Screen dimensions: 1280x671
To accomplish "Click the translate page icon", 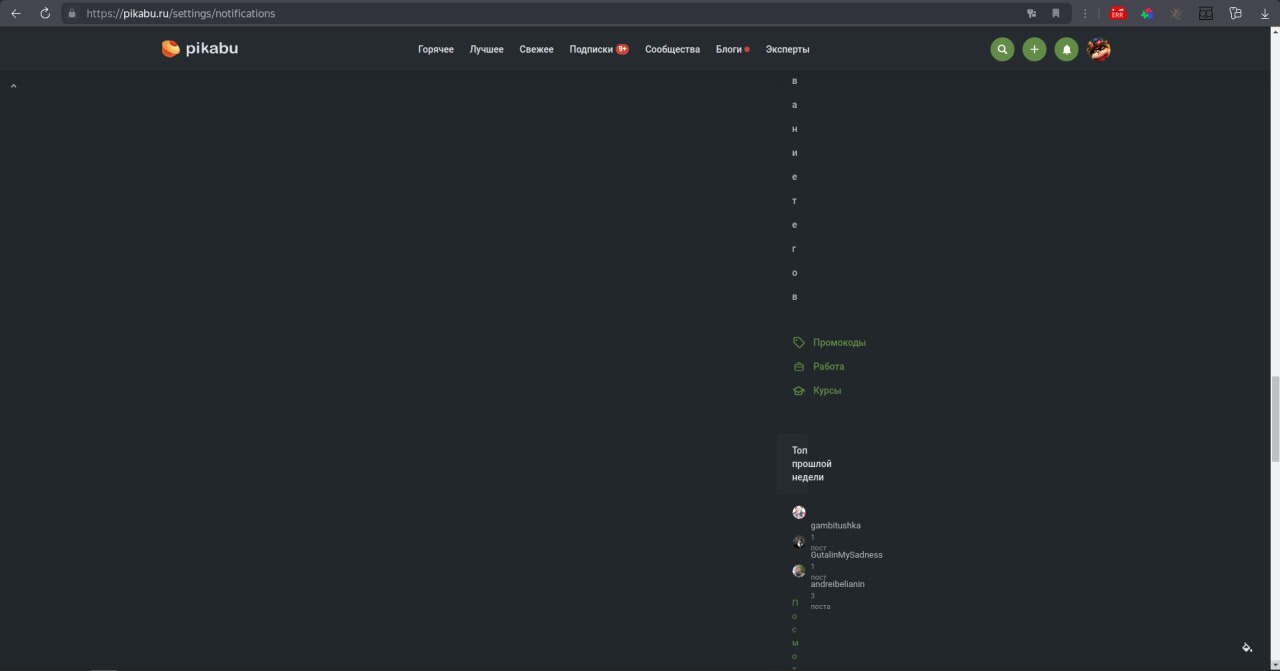I will 1031,14.
